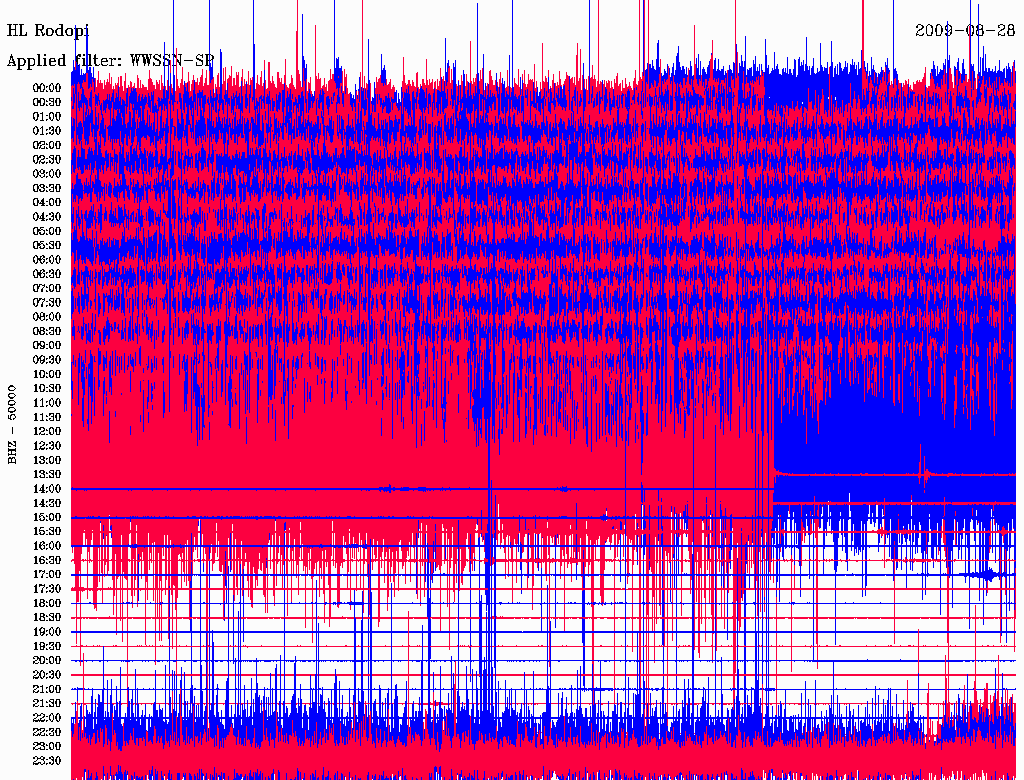Click the 08:30 time label
The image size is (1024, 780).
(47, 332)
